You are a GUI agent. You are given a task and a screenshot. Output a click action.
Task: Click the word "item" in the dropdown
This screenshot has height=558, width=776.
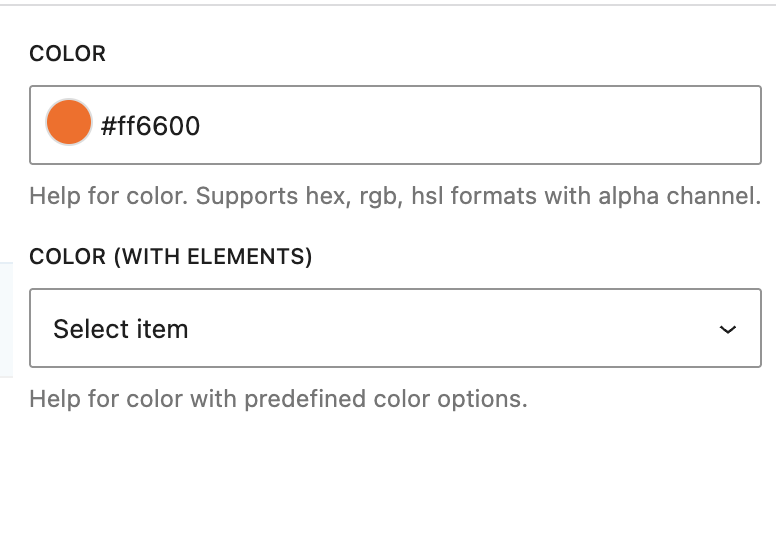coord(162,329)
